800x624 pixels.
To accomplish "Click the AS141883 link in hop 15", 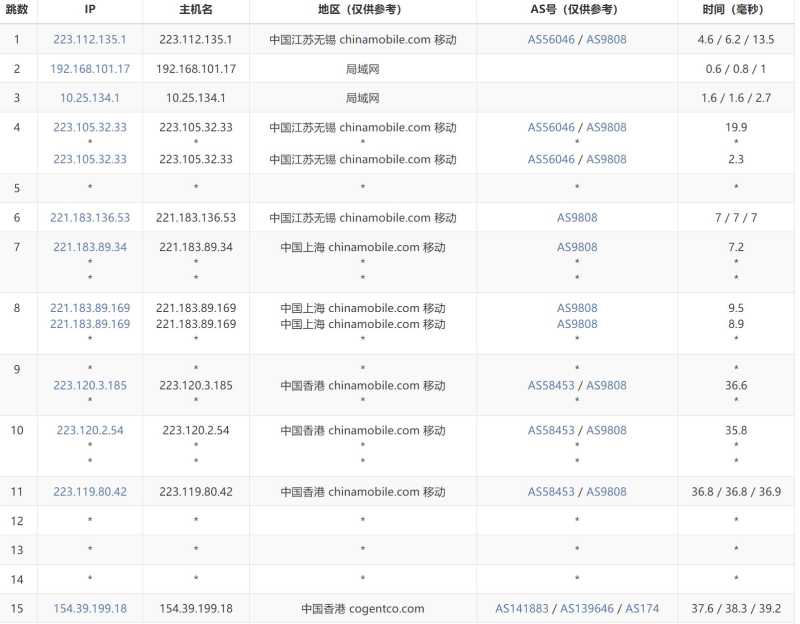I will pyautogui.click(x=524, y=609).
